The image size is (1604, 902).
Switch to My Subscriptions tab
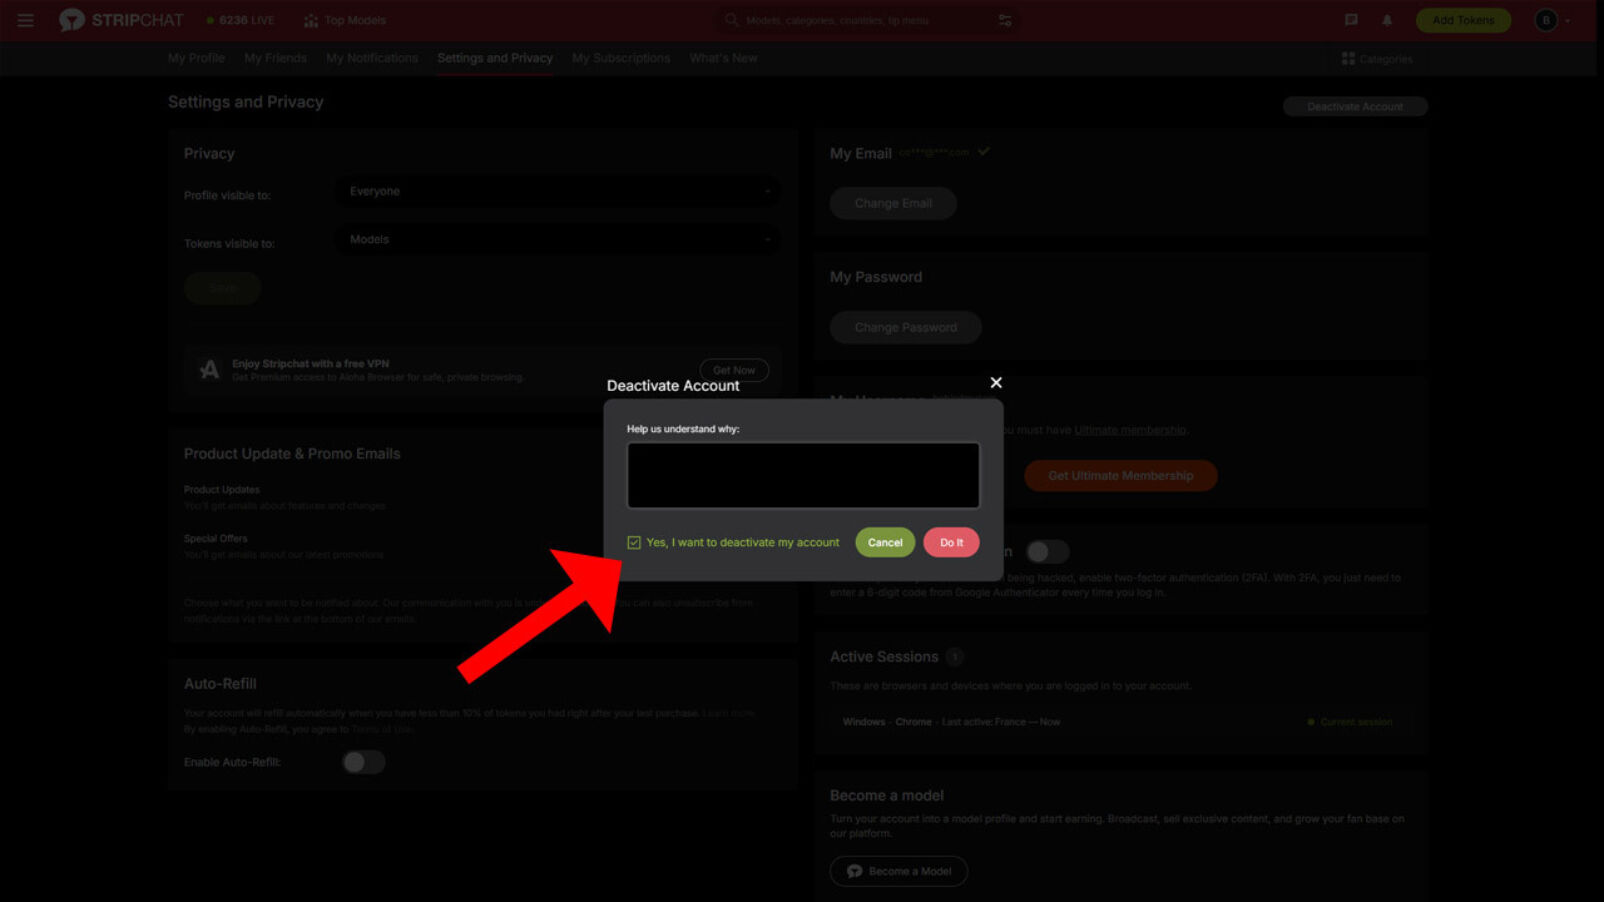[x=620, y=58]
